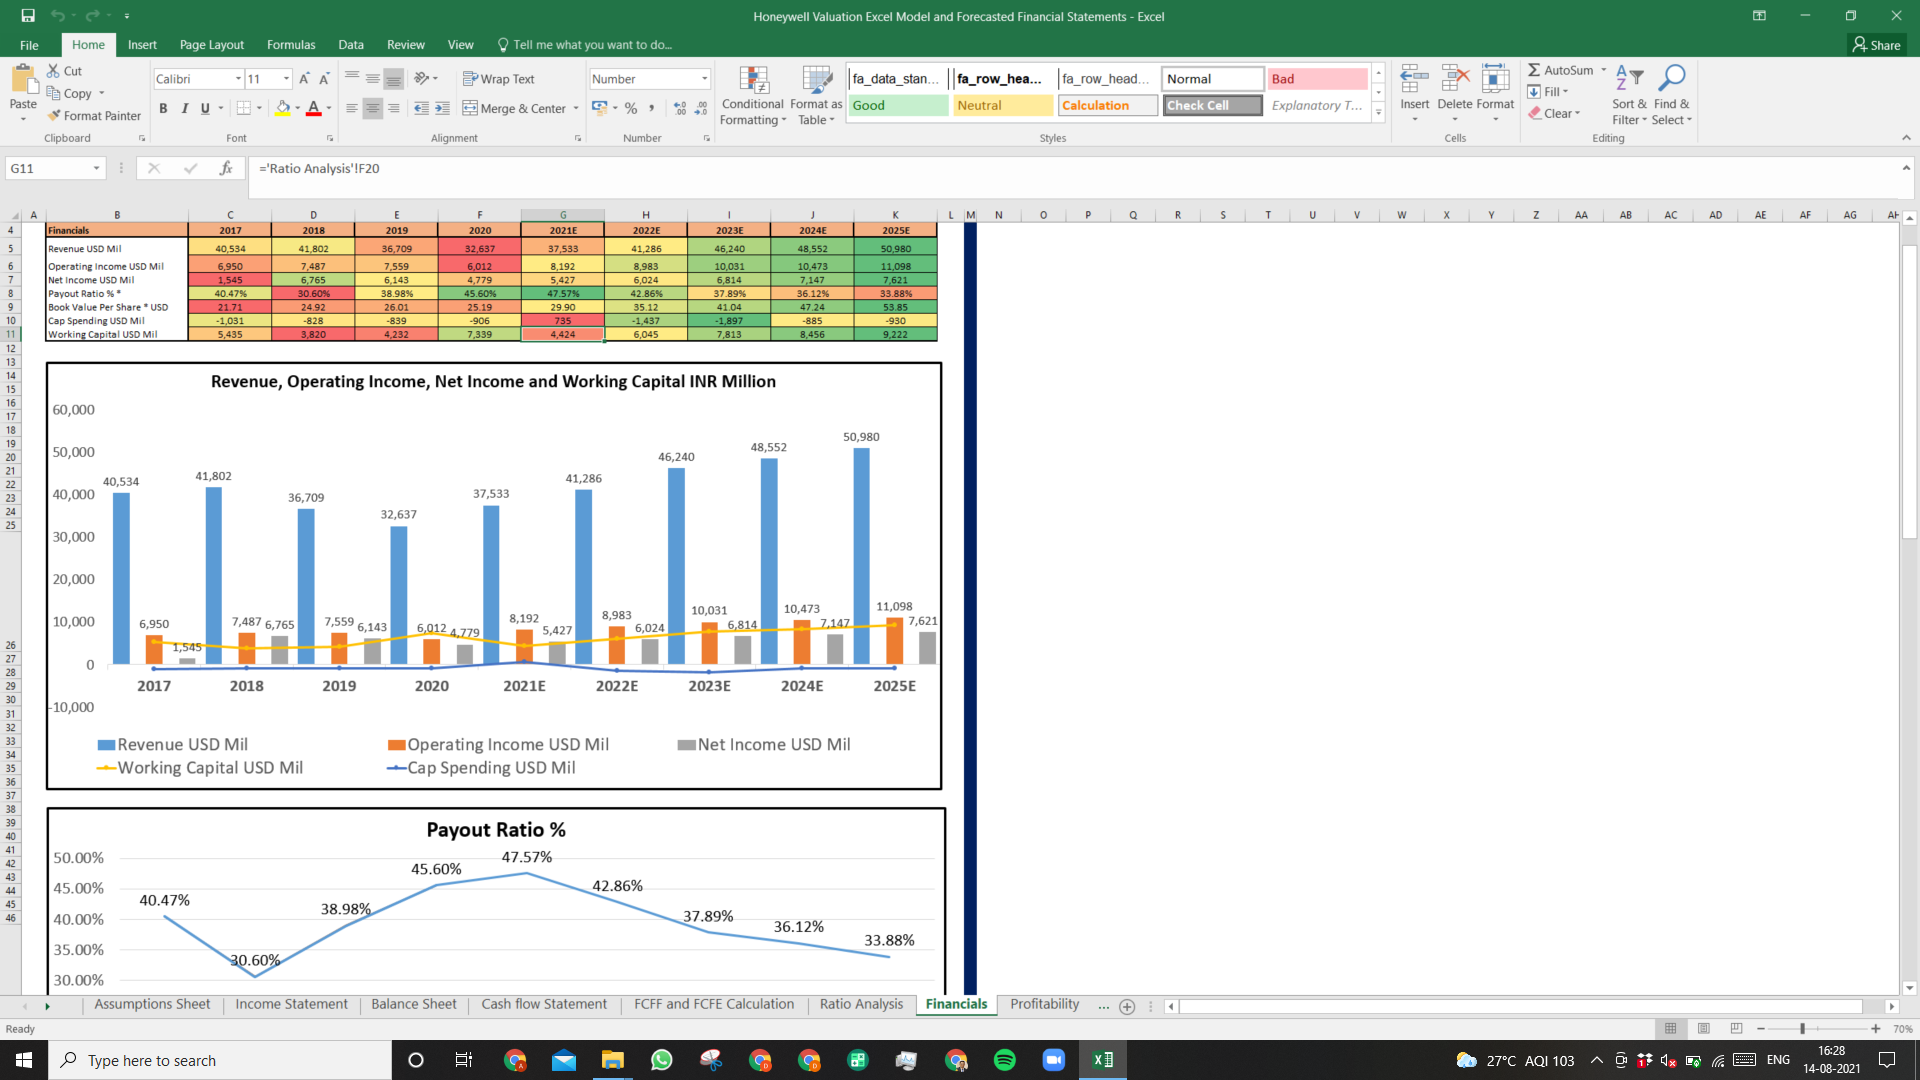Open WhatsApp from the taskbar
Screen dimensions: 1920x1080
(661, 1060)
